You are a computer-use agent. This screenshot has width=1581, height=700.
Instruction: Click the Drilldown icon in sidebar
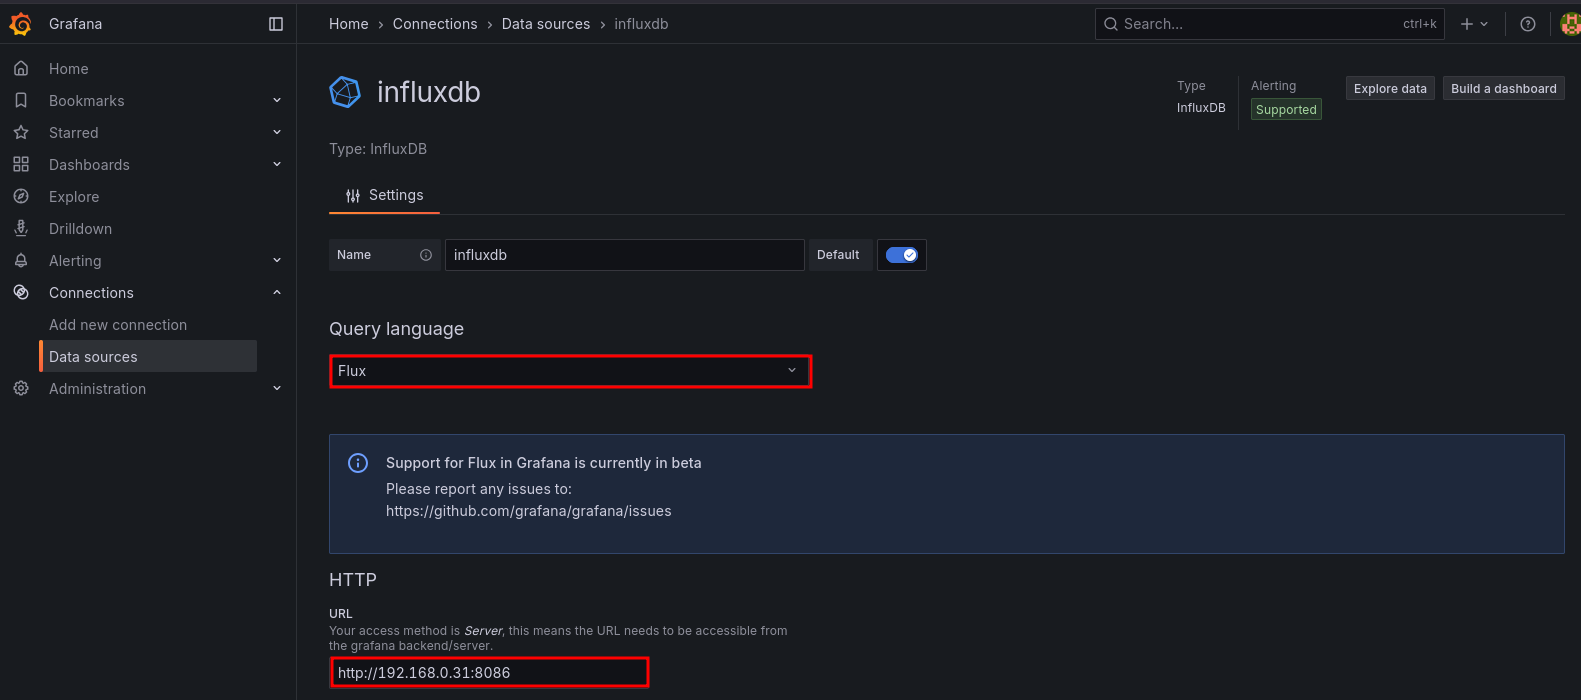[21, 229]
